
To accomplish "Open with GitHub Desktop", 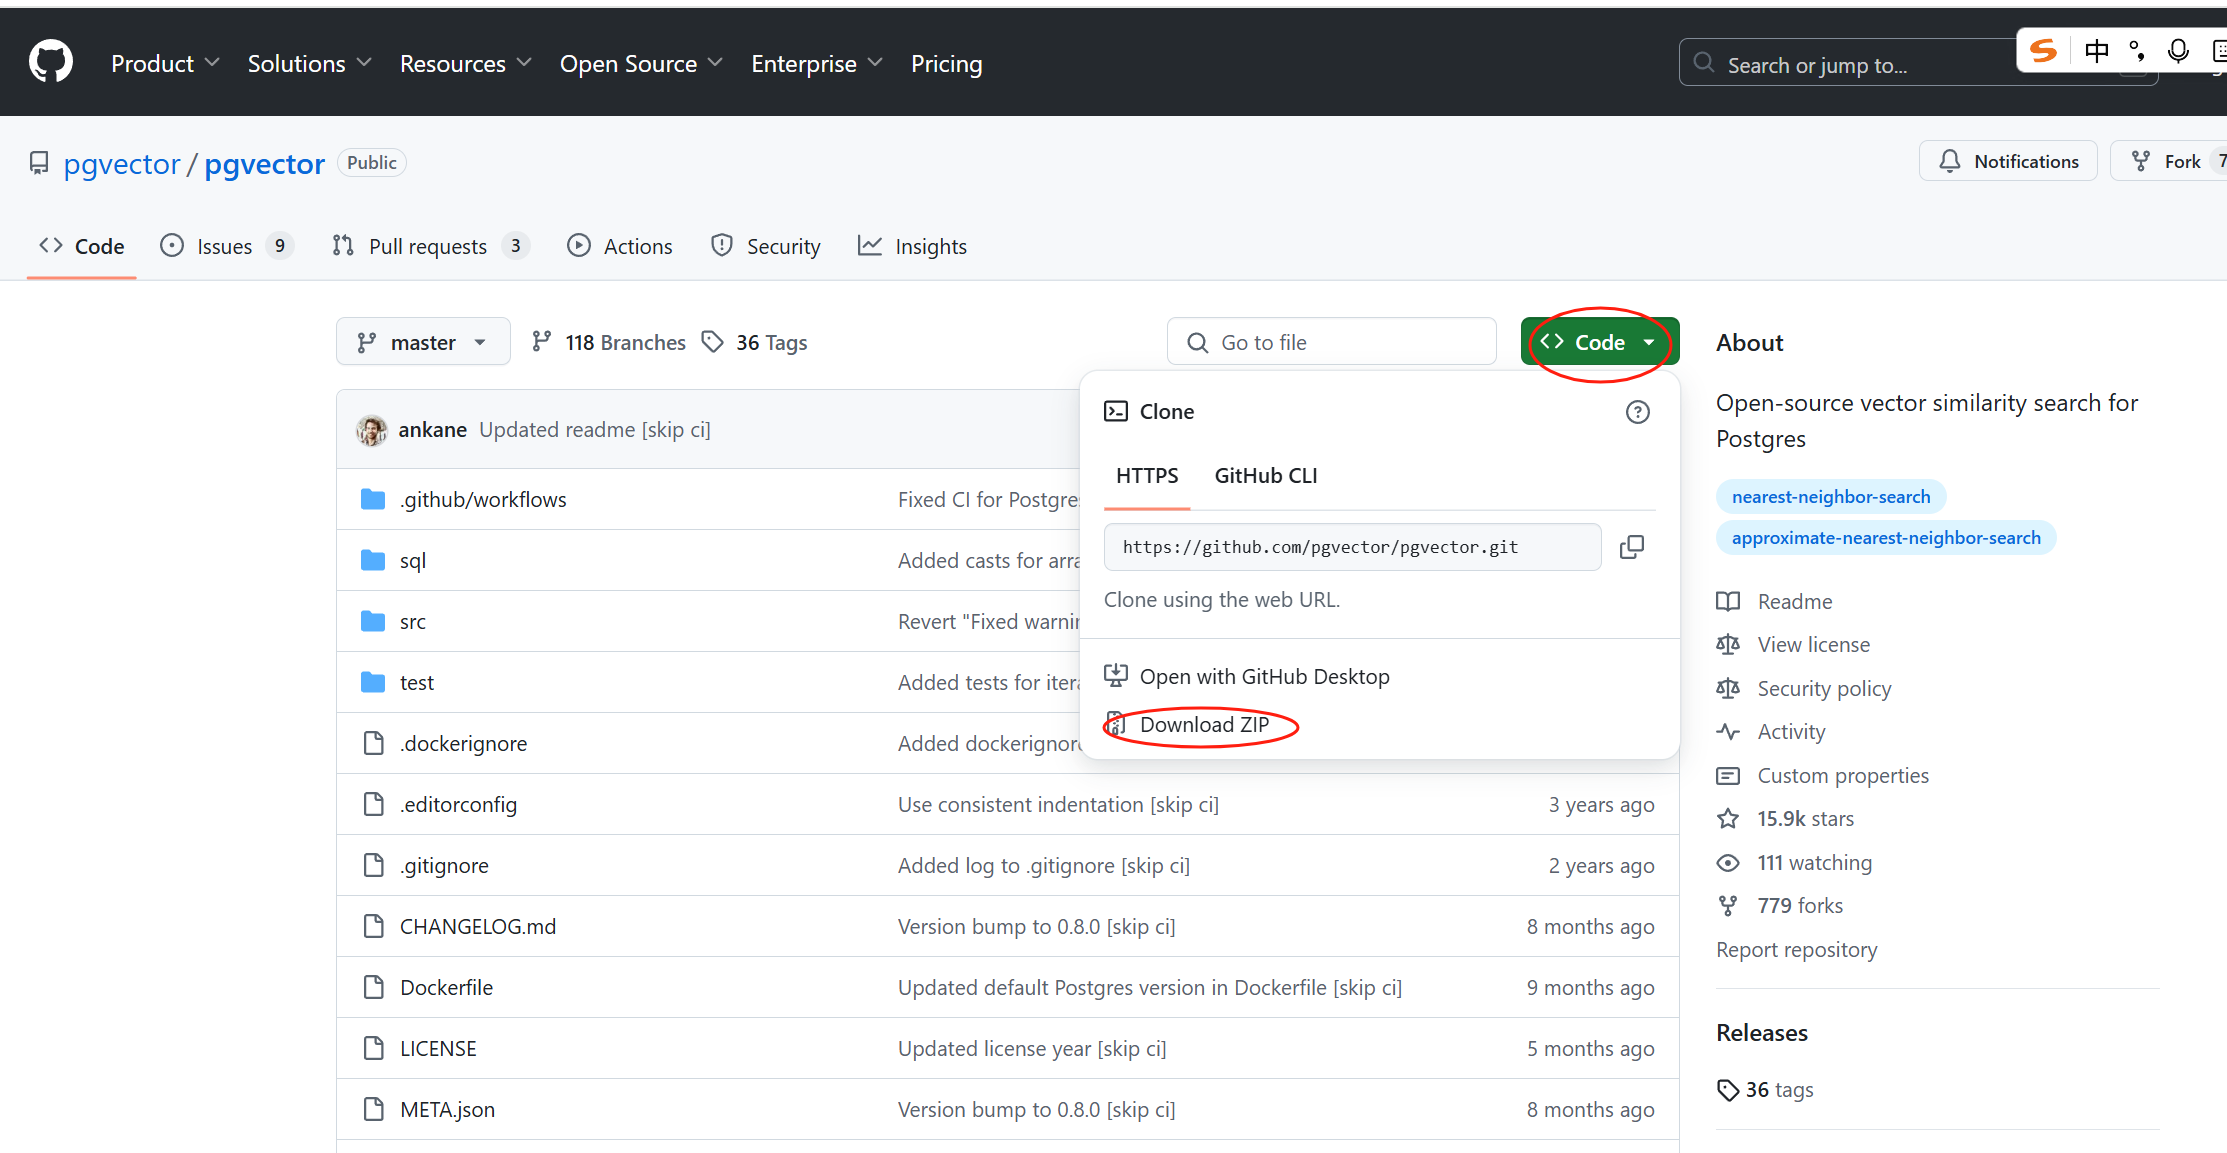I will tap(1264, 677).
